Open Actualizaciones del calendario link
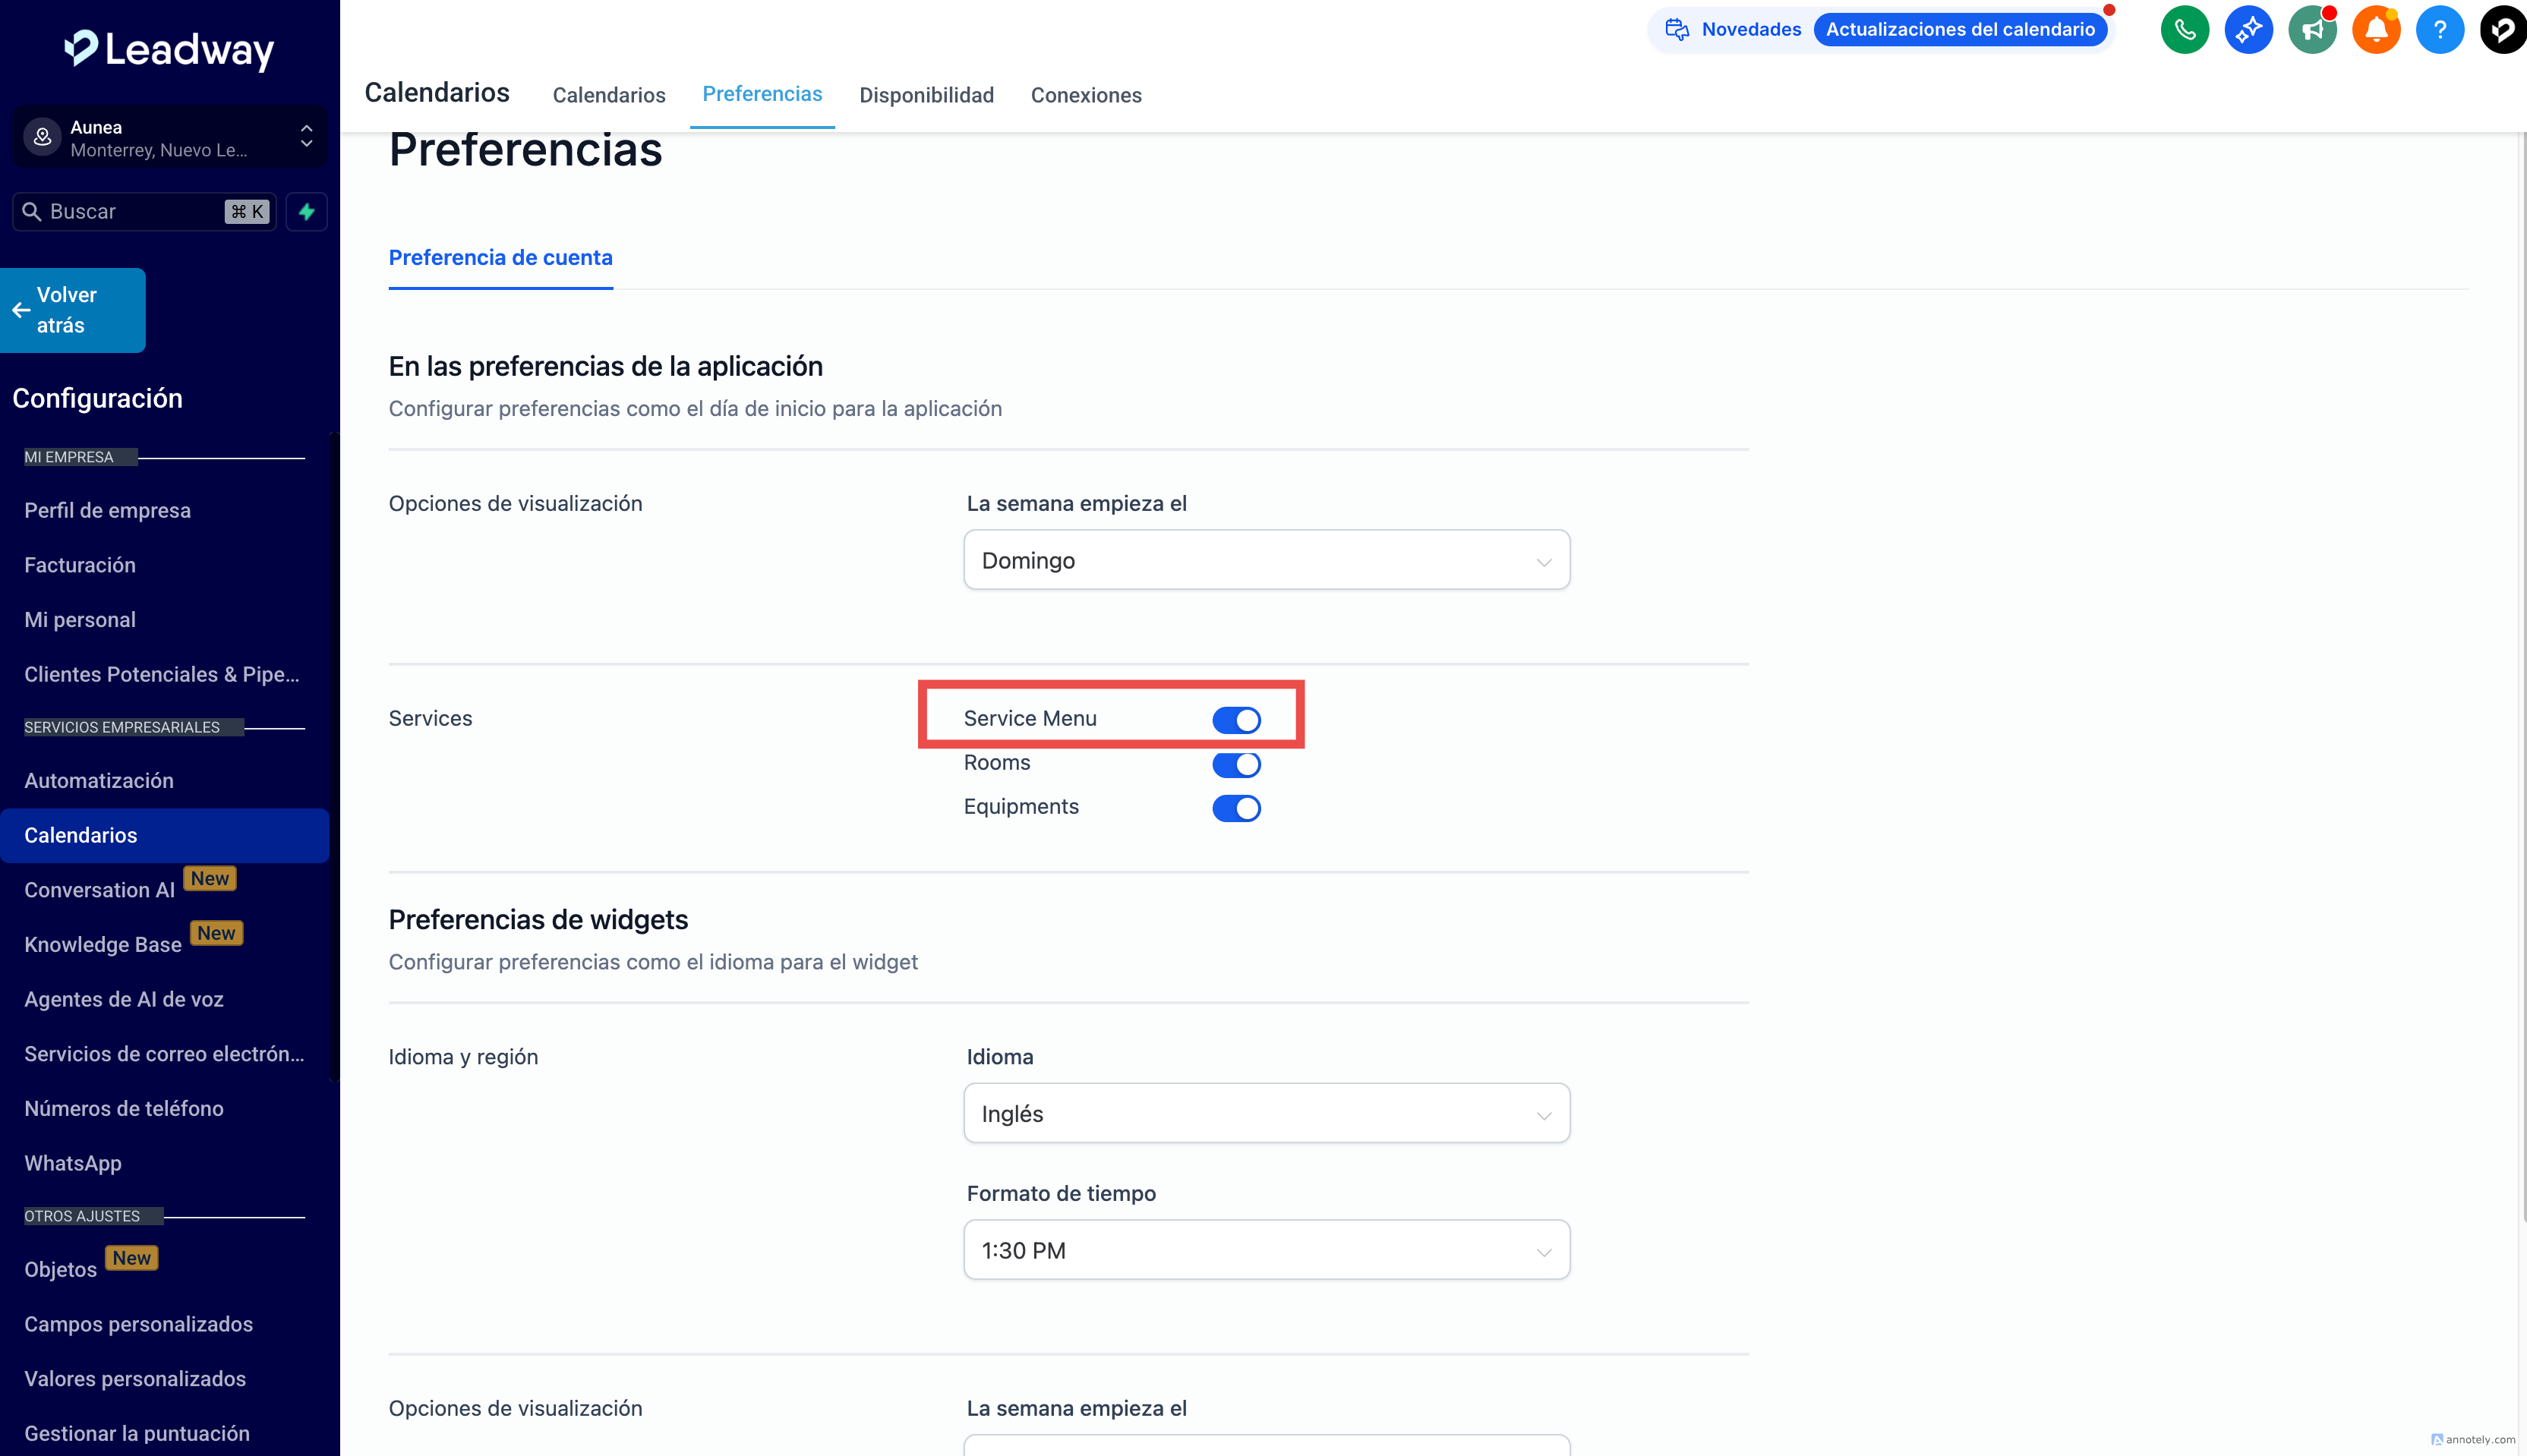Image resolution: width=2527 pixels, height=1456 pixels. [x=1960, y=30]
